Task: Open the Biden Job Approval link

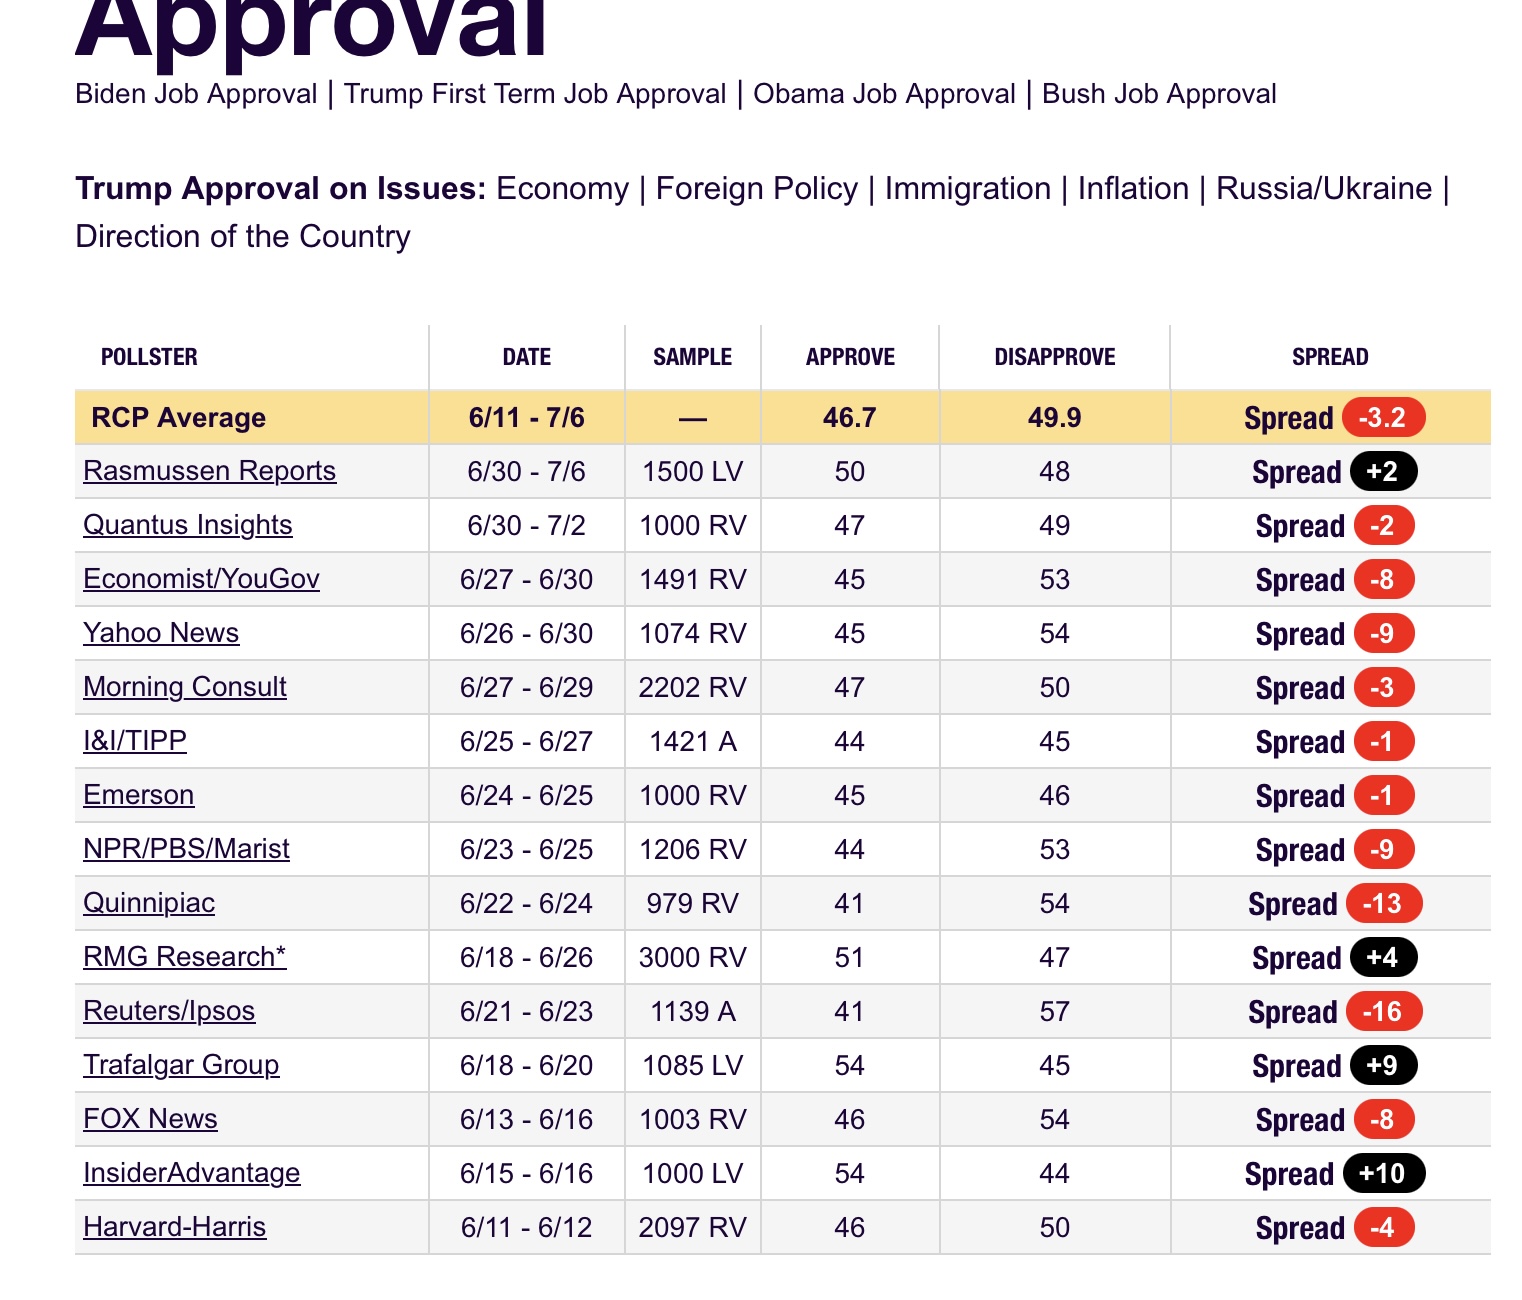Action: coord(196,94)
